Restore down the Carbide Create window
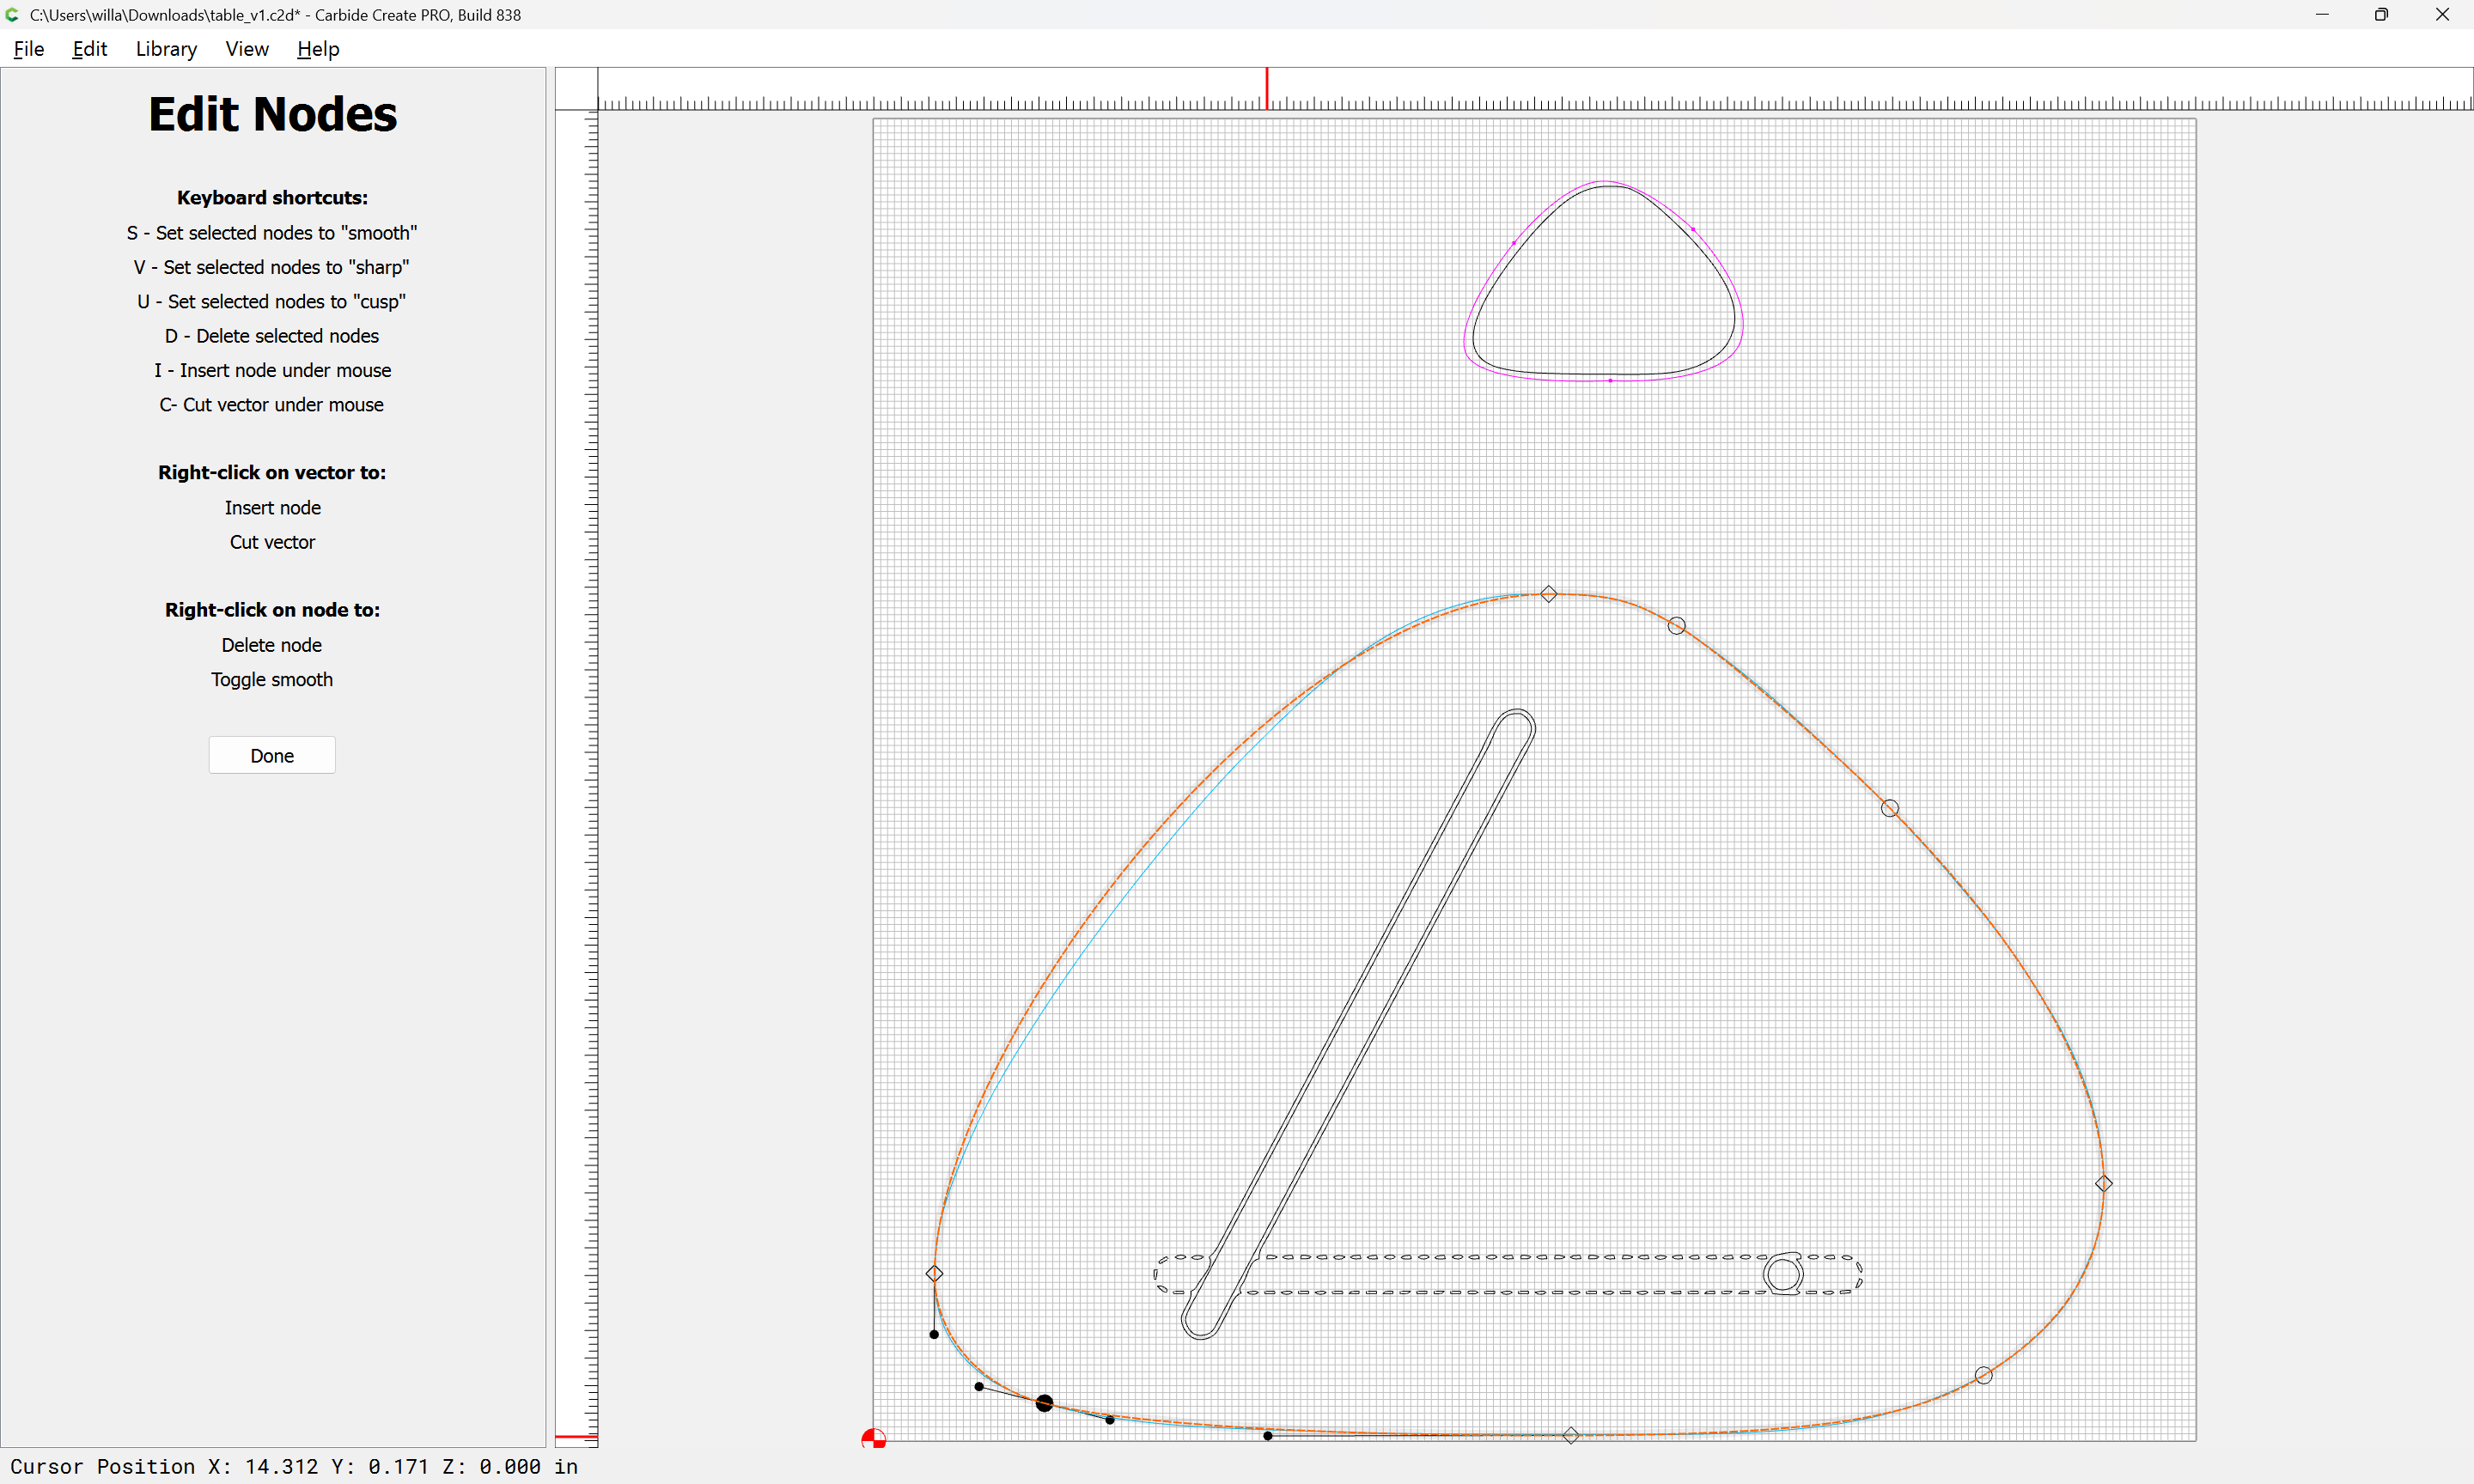2474x1484 pixels. pyautogui.click(x=2381, y=15)
